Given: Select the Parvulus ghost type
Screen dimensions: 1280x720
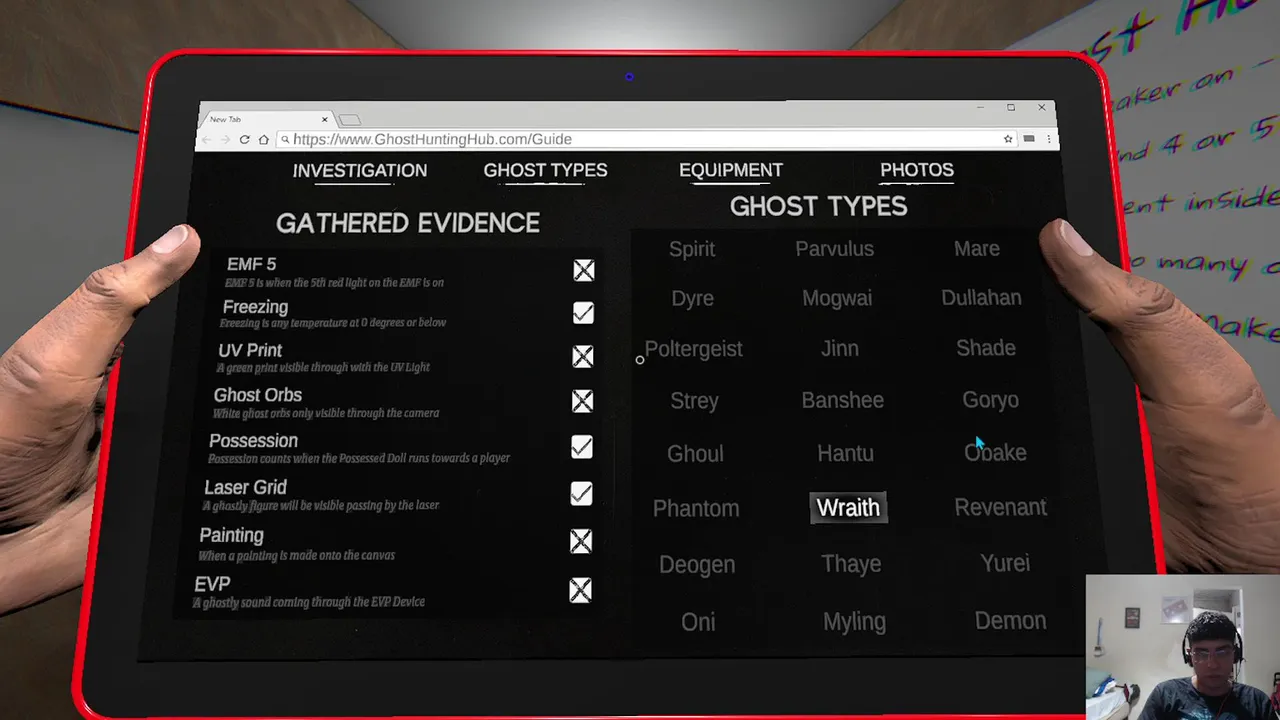Looking at the screenshot, I should 835,249.
